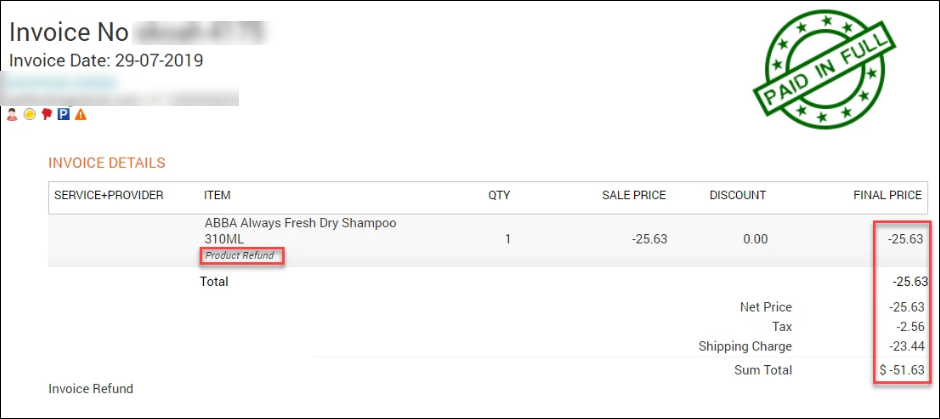Click the Product Refund label
The width and height of the screenshot is (940, 419).
coord(240,256)
